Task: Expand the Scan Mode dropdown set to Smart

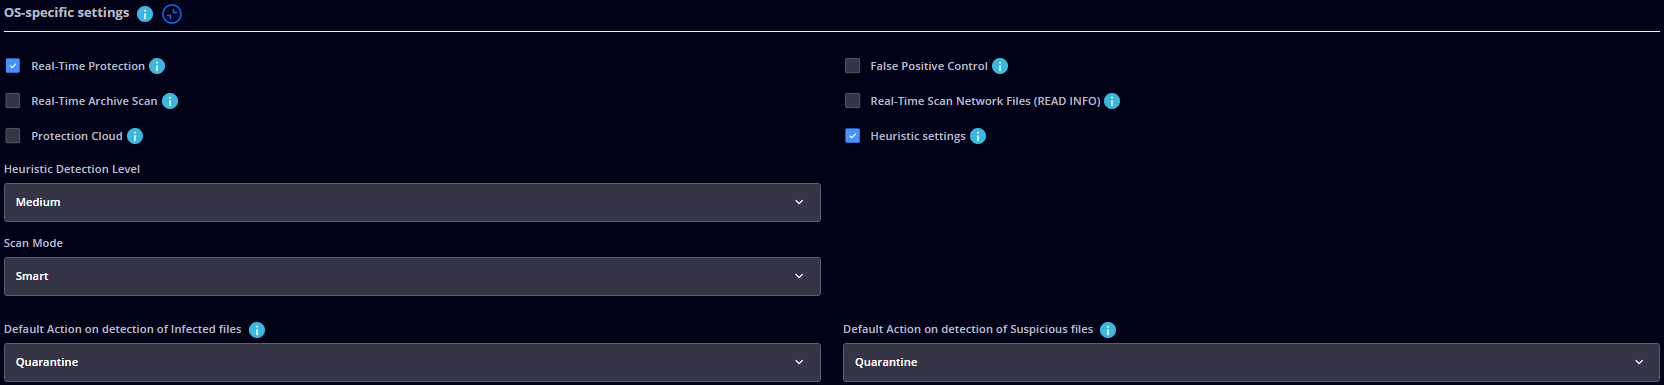Action: (412, 276)
